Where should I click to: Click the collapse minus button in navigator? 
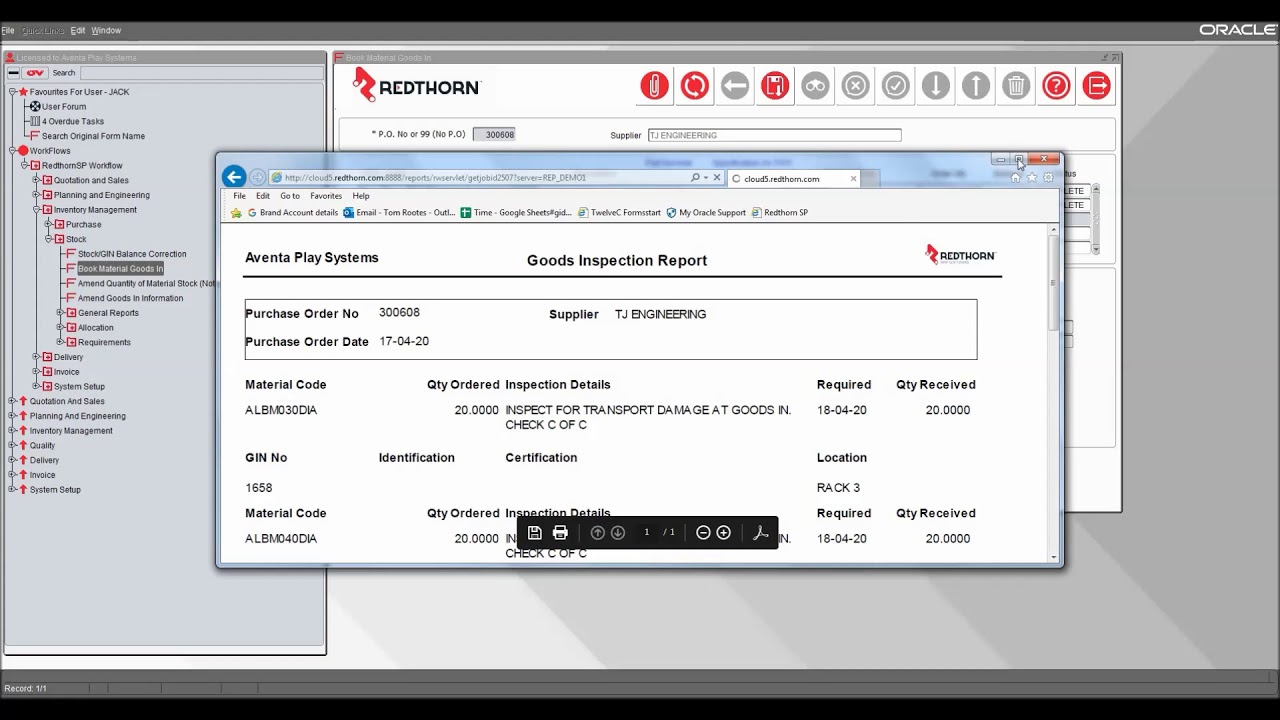pos(13,73)
